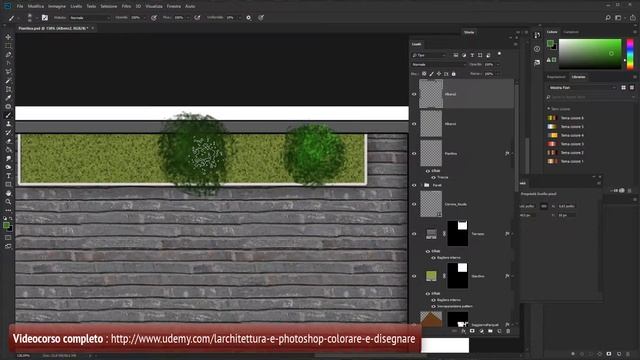Image resolution: width=640 pixels, height=360 pixels.
Task: Select the Rectangular Marquee tool
Action: coord(8,46)
